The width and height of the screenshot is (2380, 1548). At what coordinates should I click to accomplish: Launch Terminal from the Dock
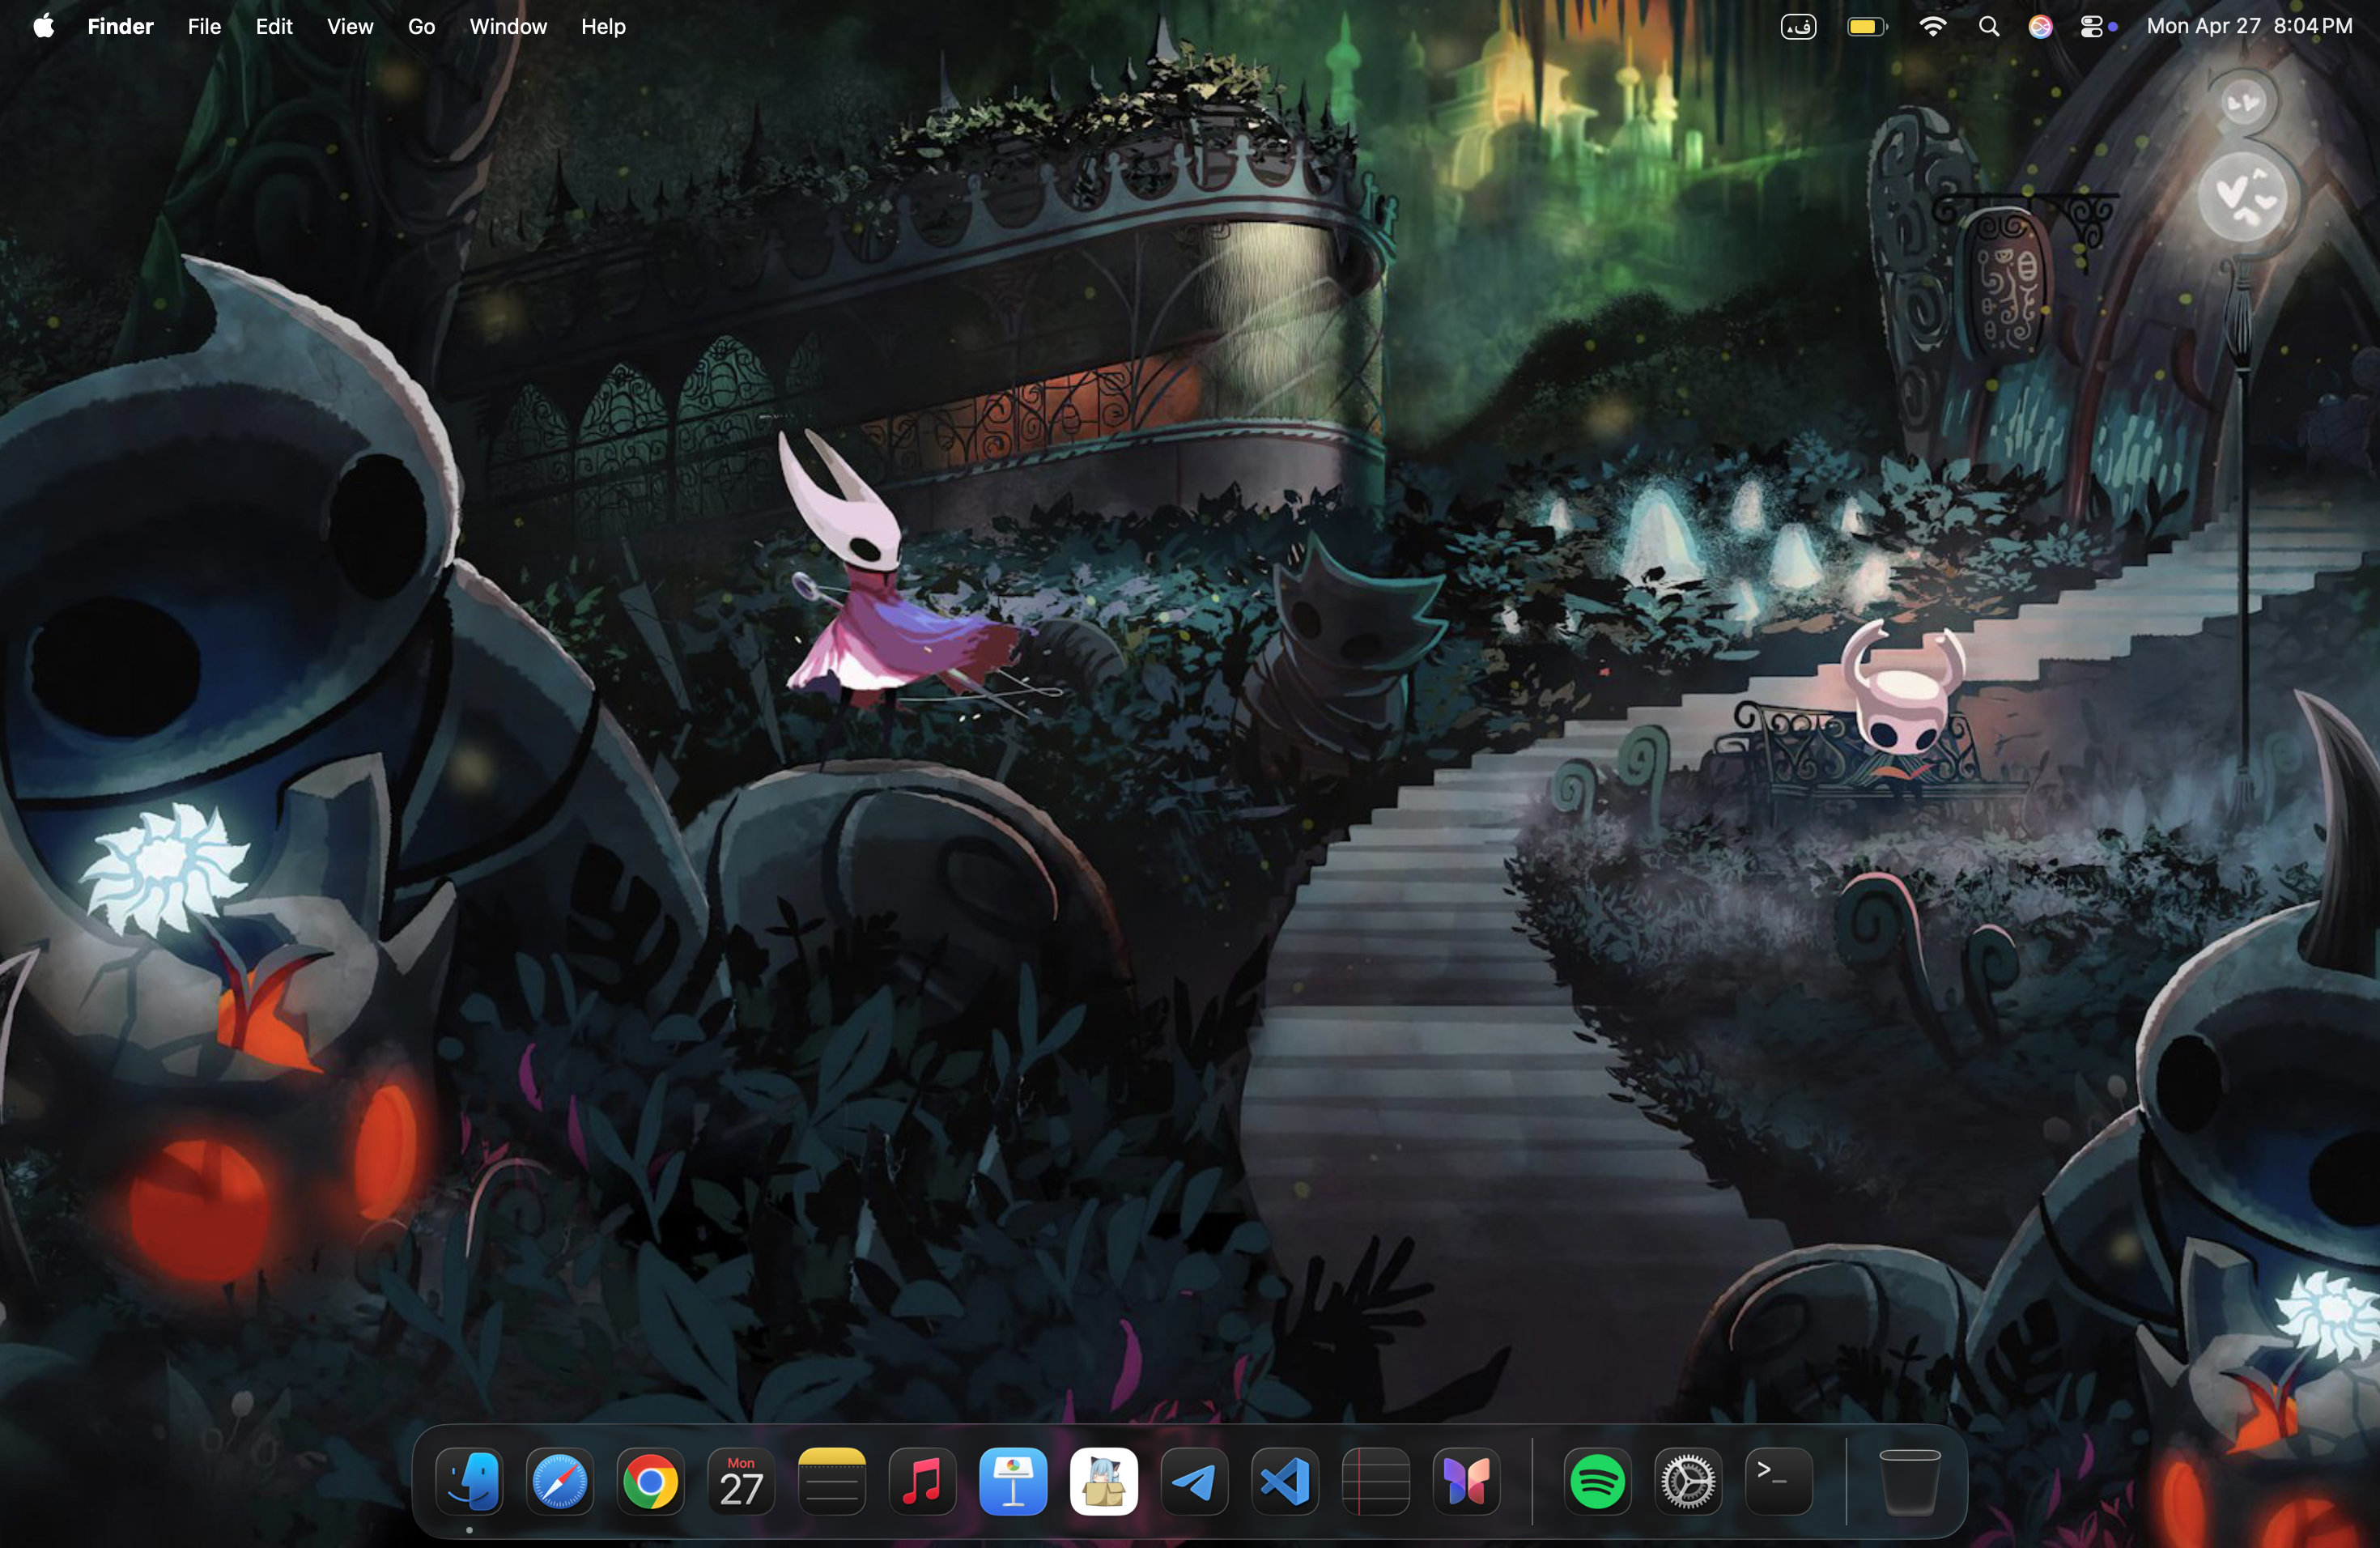click(x=1779, y=1481)
